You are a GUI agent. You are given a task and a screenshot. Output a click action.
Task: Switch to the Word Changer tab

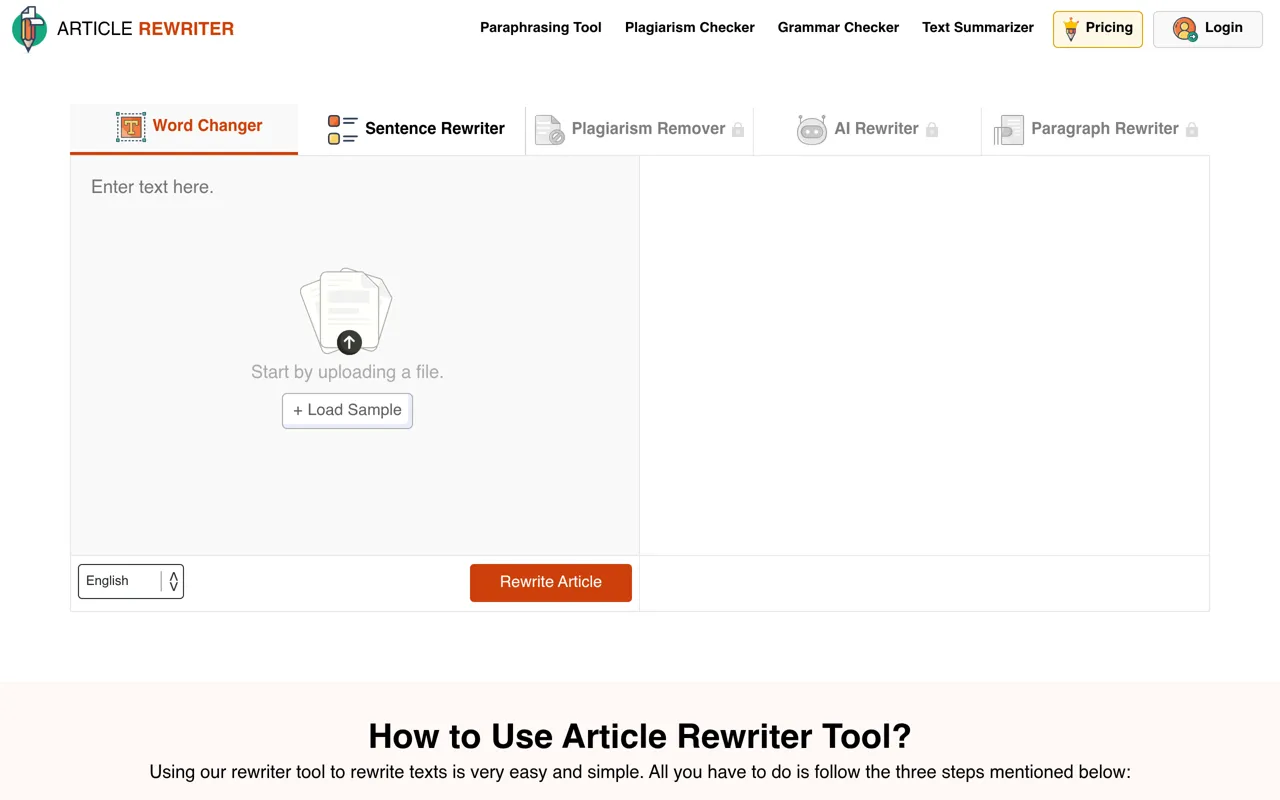click(184, 128)
